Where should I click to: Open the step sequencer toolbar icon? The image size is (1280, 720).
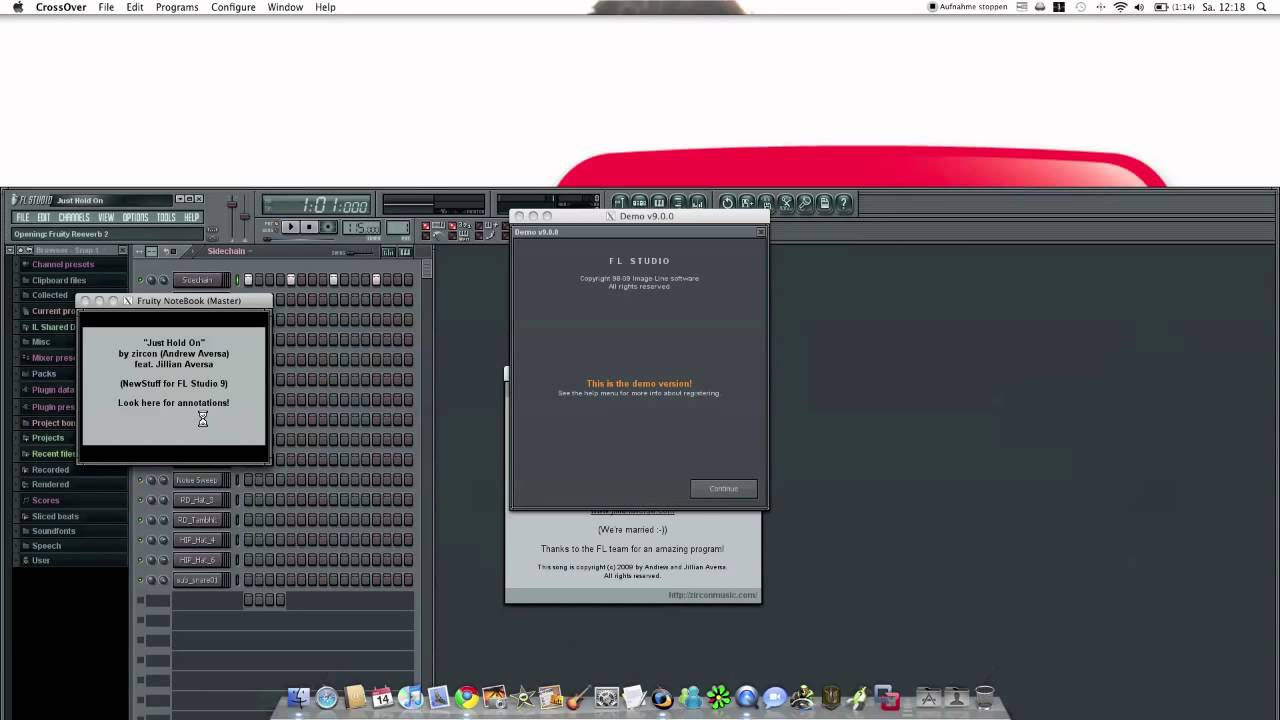639,203
